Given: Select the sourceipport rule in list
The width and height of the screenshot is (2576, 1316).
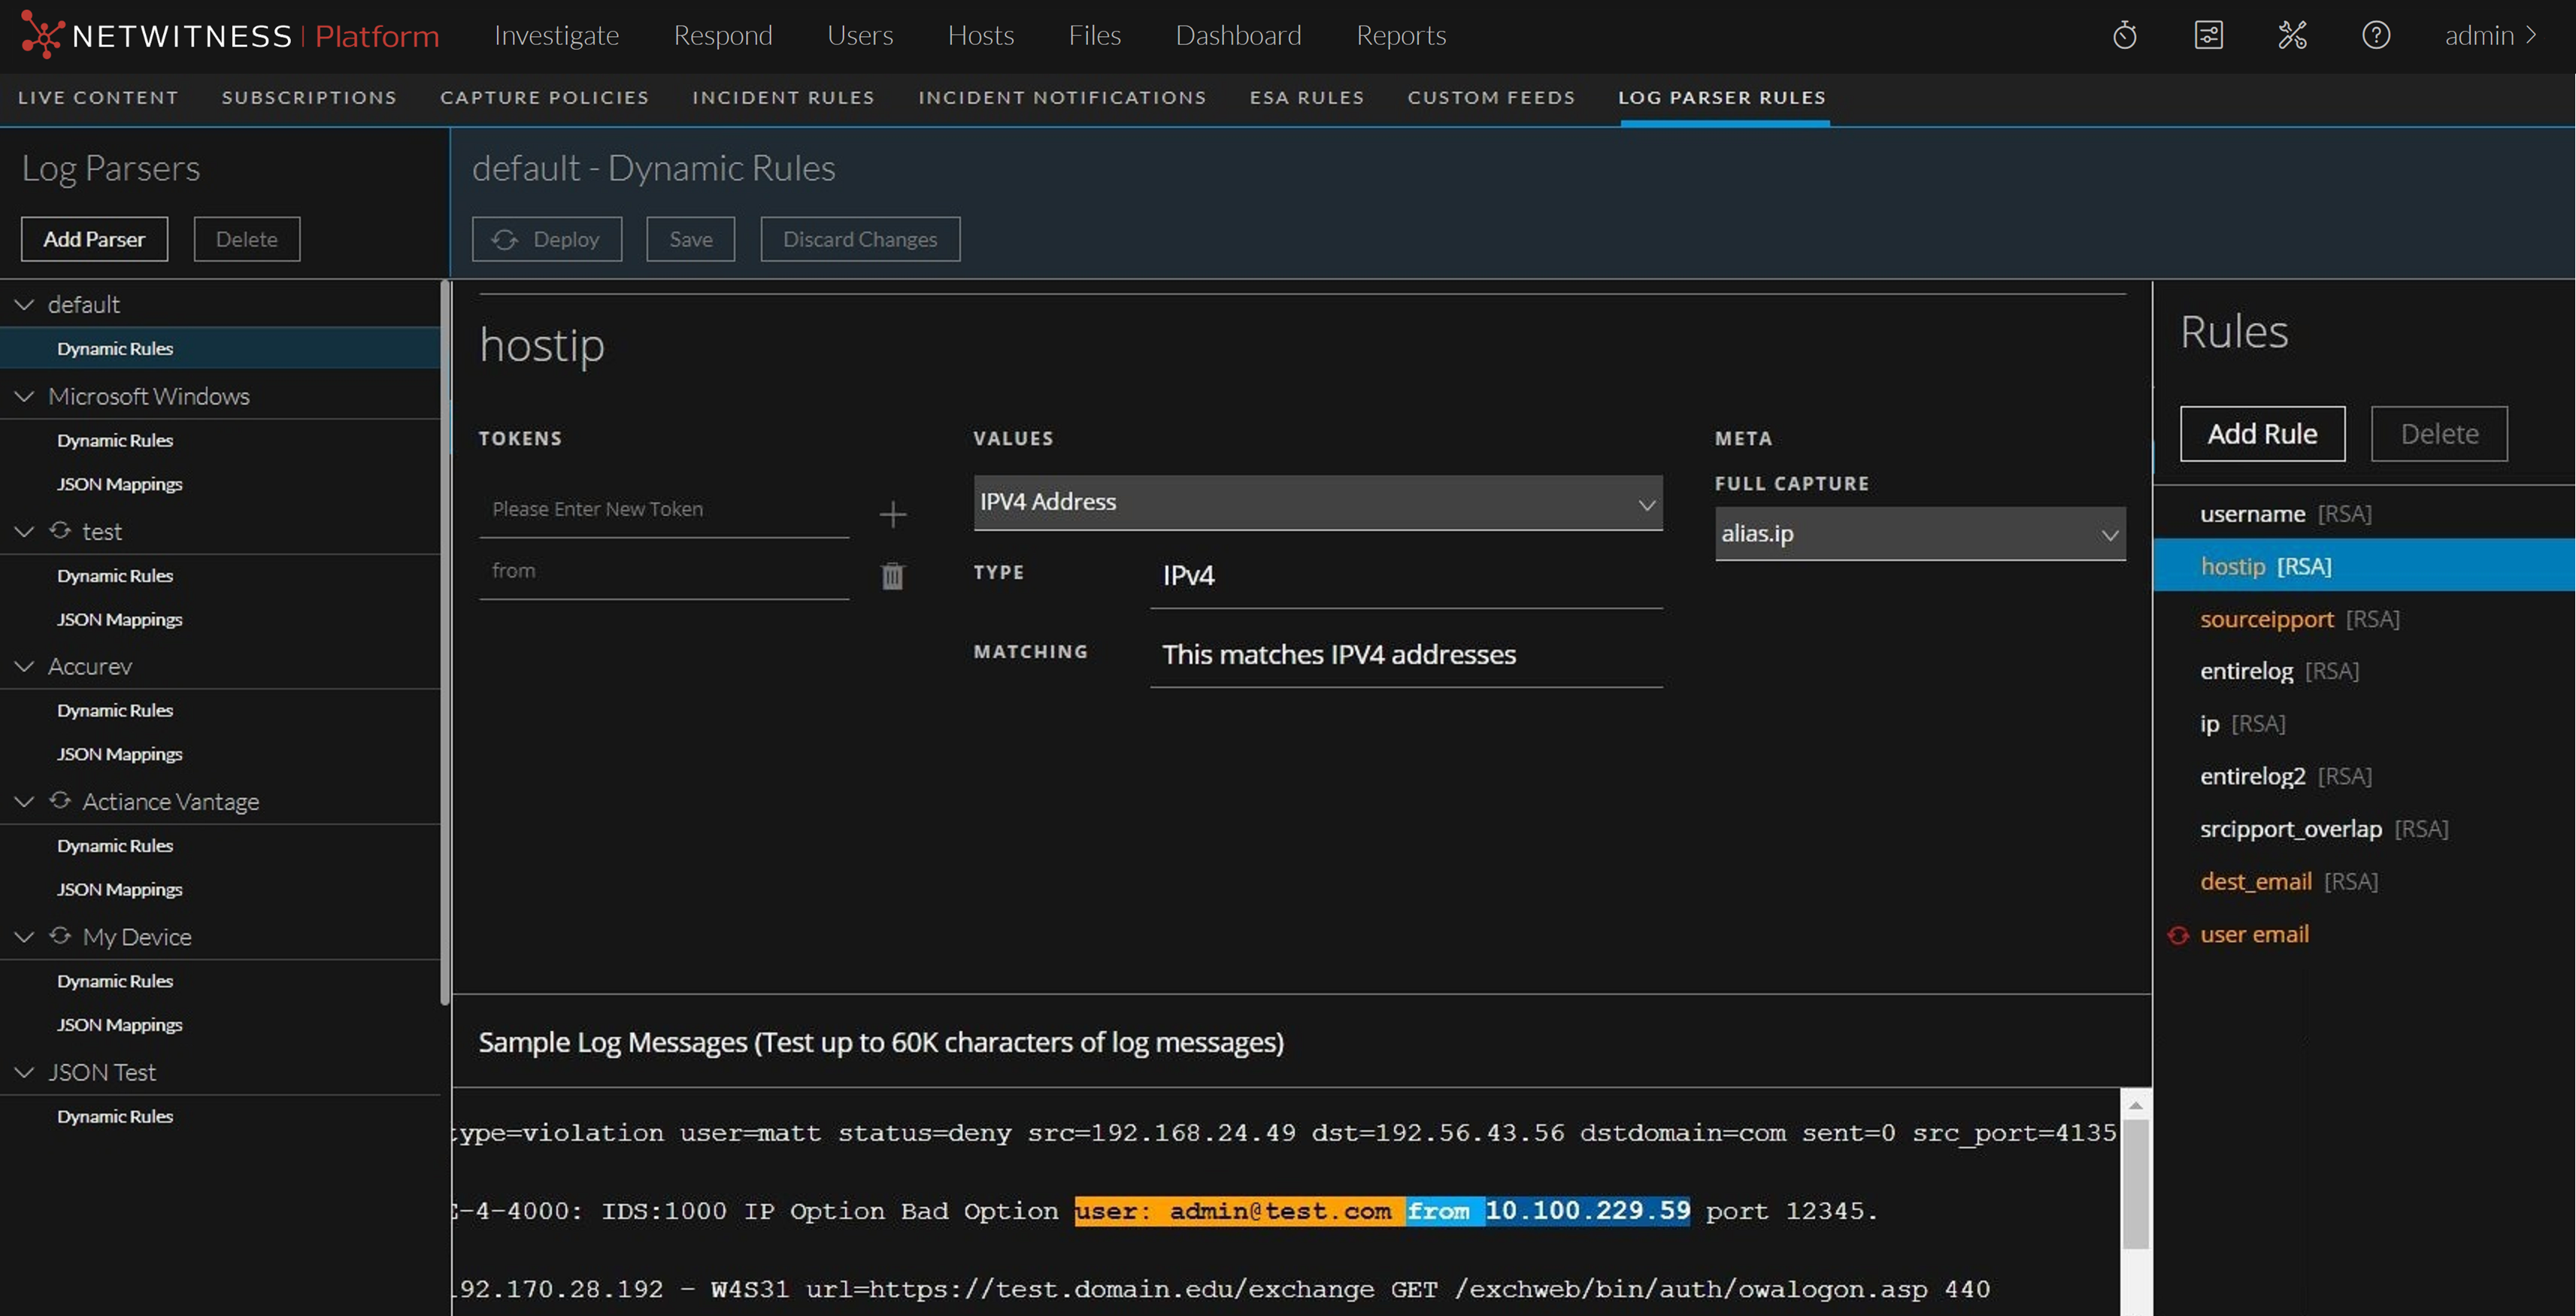Looking at the screenshot, I should tap(2266, 619).
